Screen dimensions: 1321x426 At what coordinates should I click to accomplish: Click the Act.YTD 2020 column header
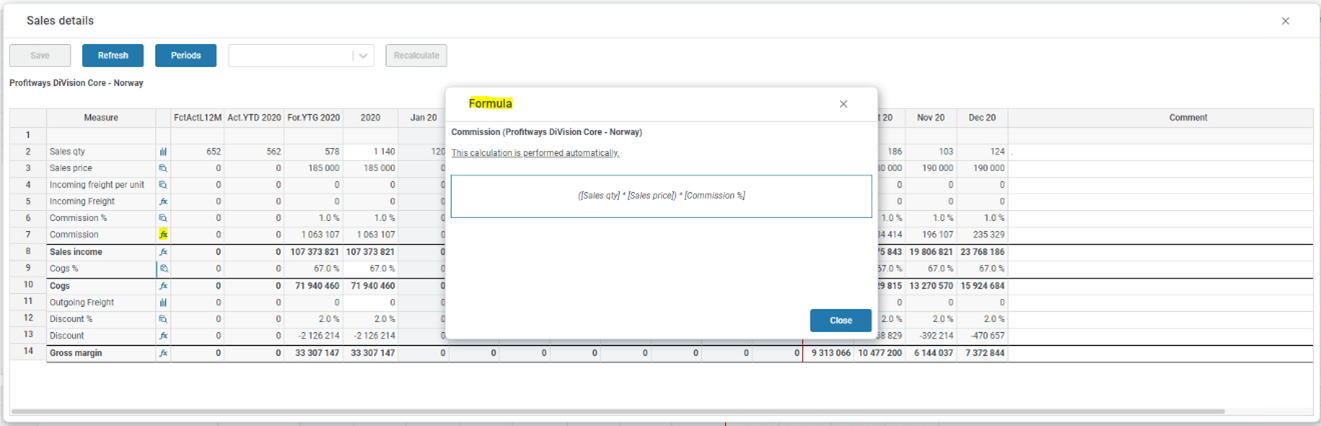254,117
